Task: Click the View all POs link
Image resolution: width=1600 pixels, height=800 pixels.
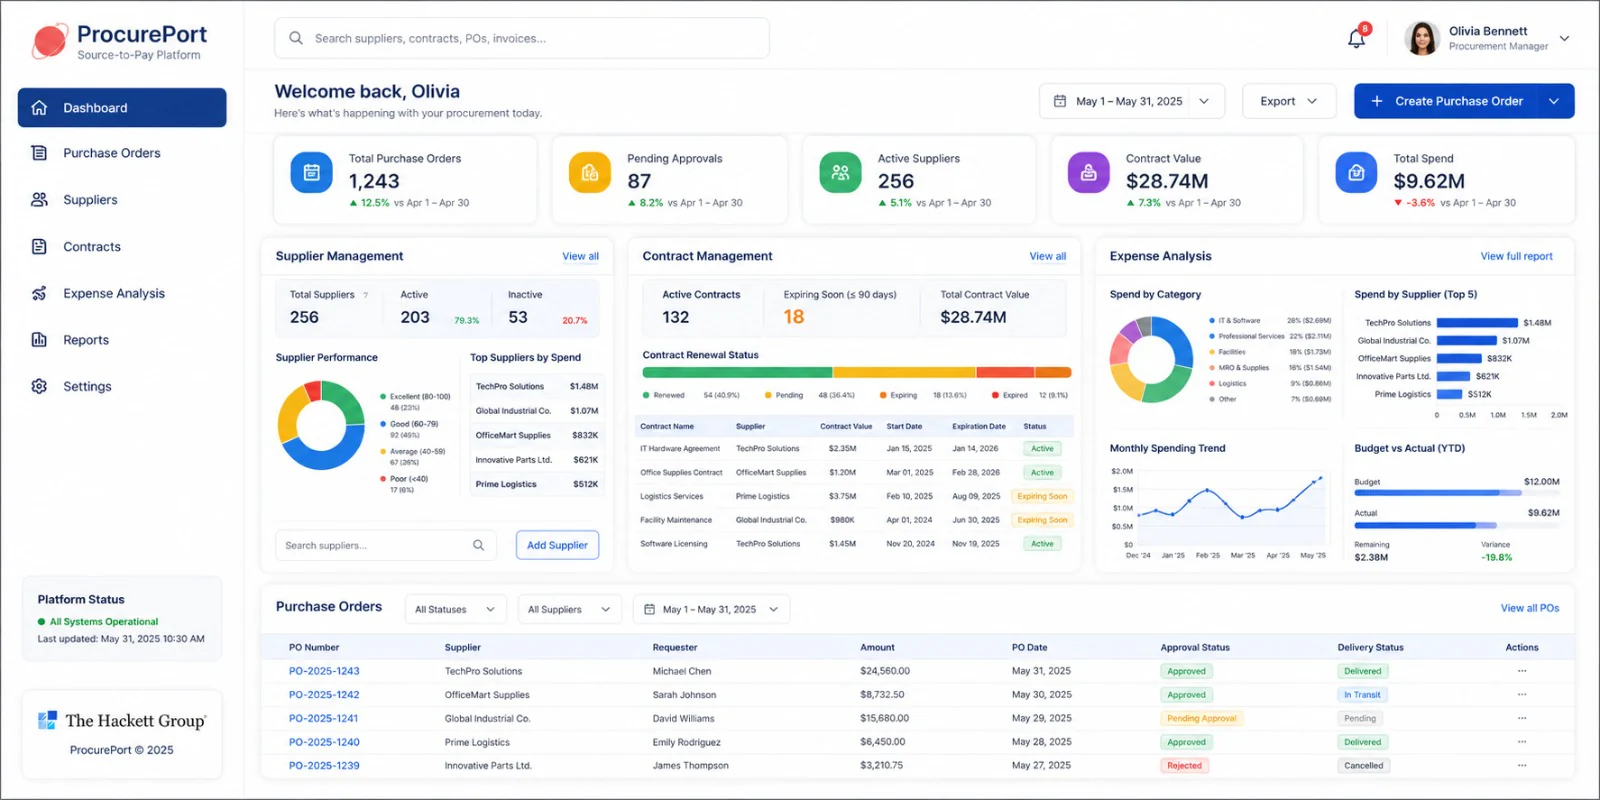Action: pyautogui.click(x=1529, y=608)
